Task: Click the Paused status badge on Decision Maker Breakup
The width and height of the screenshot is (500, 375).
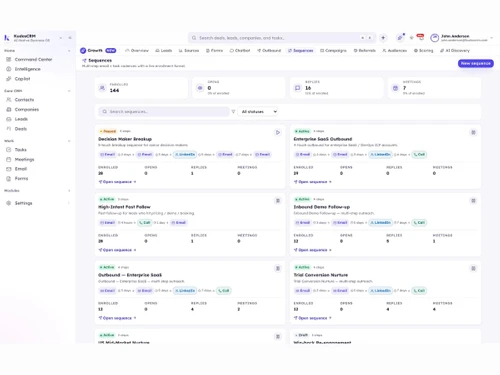Action: click(x=108, y=131)
